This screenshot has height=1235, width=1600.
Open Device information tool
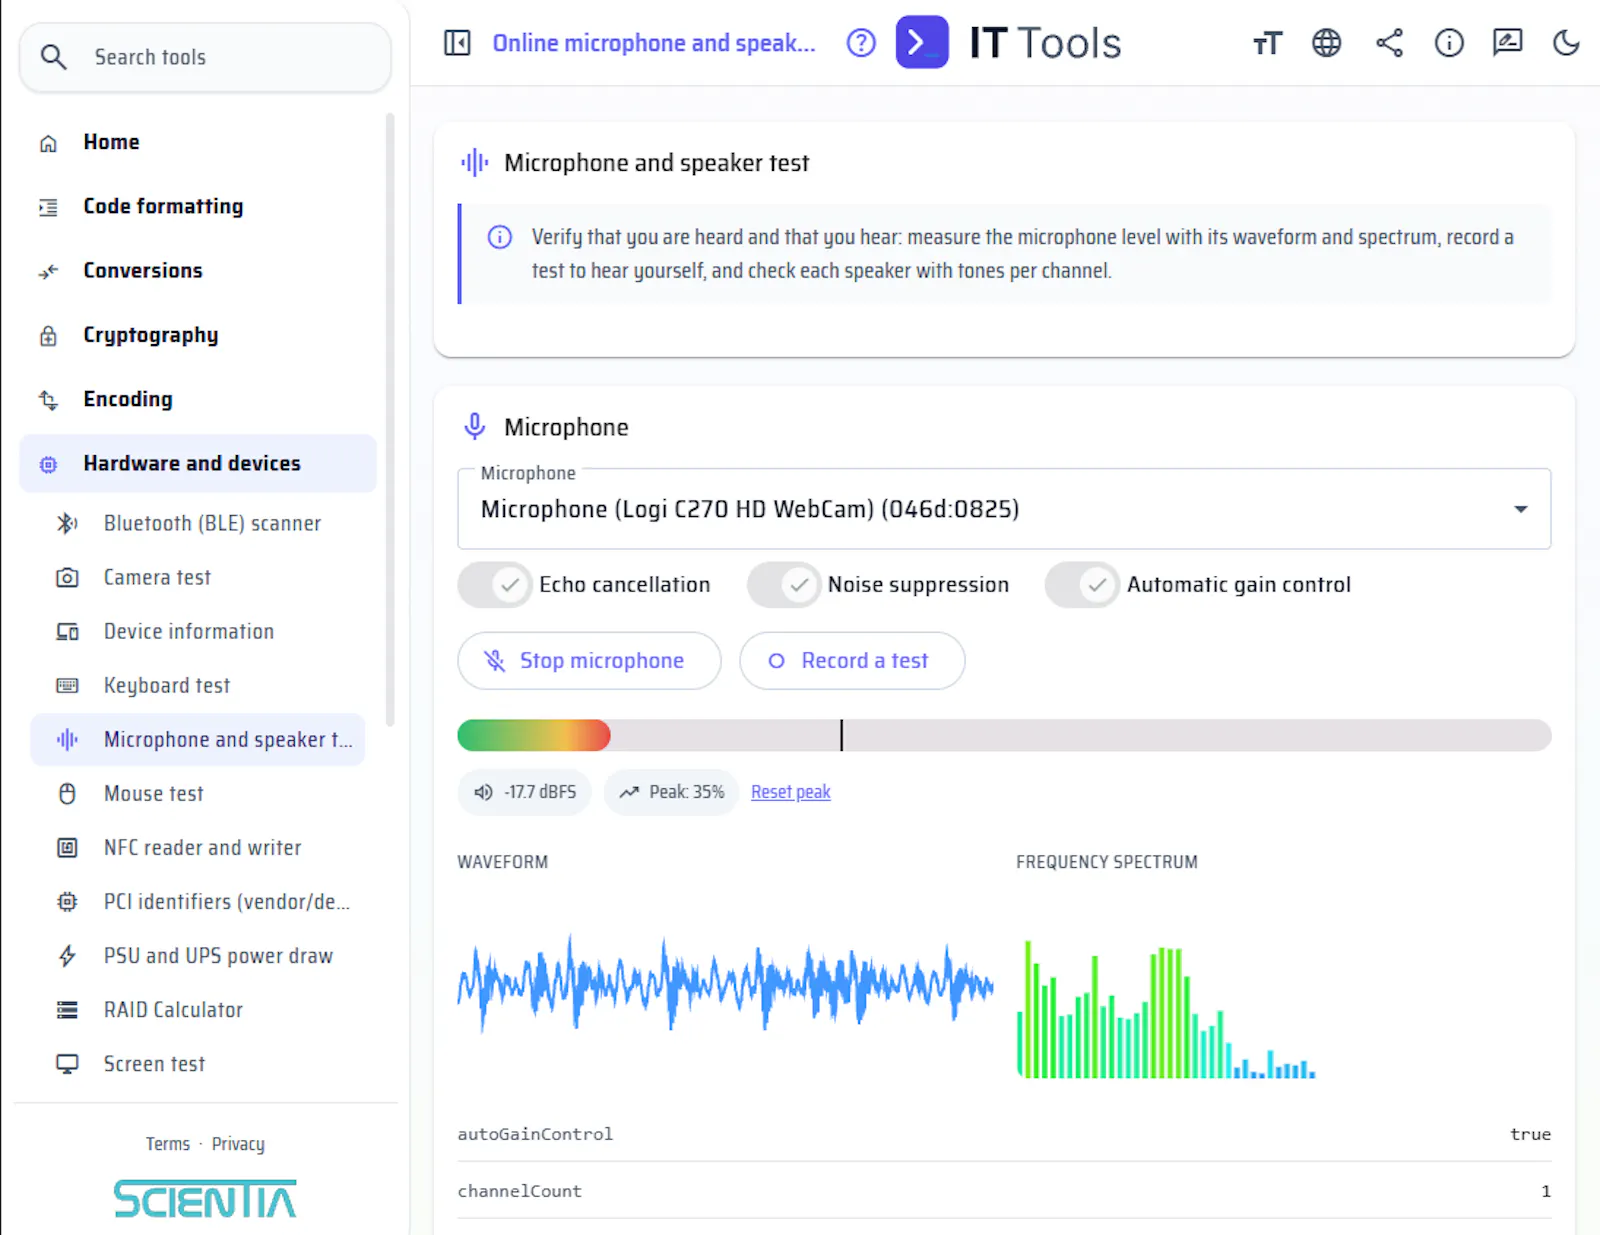(x=198, y=631)
